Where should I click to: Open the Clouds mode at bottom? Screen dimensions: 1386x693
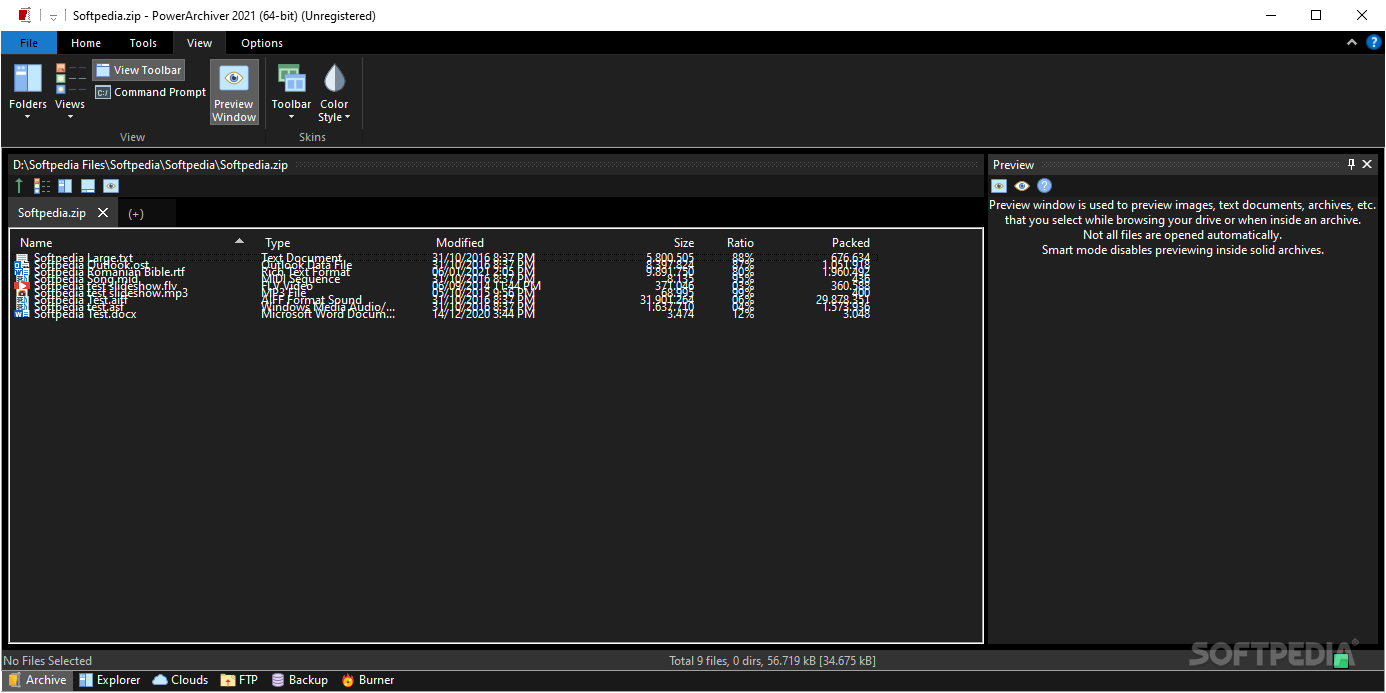click(180, 680)
